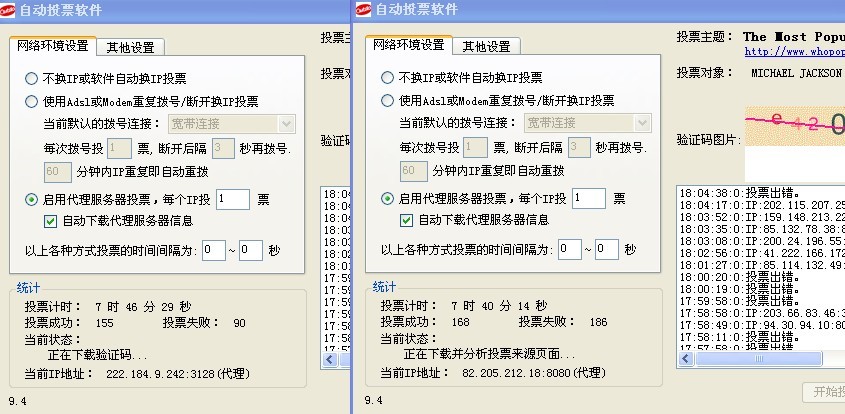
Task: Click the 60 分钟内IP重复 field in right window
Action: coord(413,171)
